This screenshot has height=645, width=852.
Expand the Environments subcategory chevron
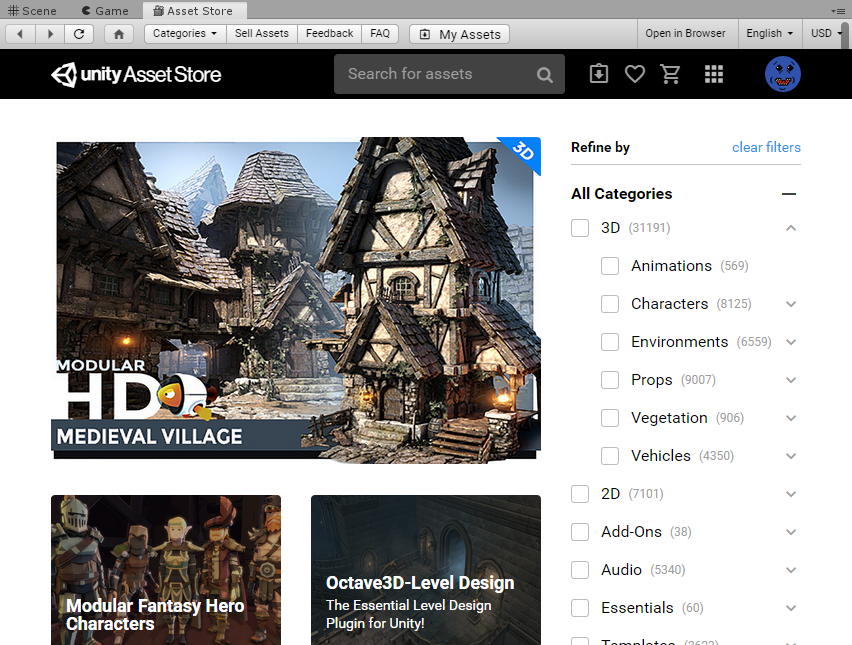tap(791, 342)
